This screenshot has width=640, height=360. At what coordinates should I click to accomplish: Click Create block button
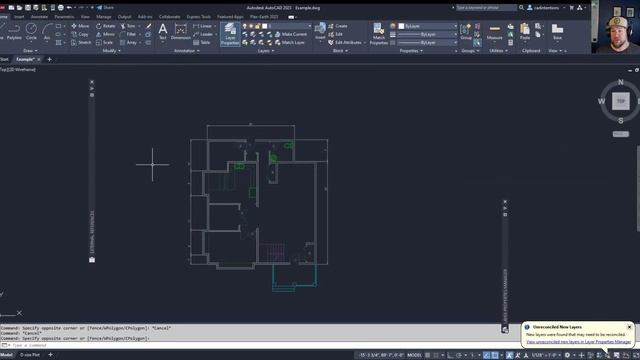pos(338,26)
